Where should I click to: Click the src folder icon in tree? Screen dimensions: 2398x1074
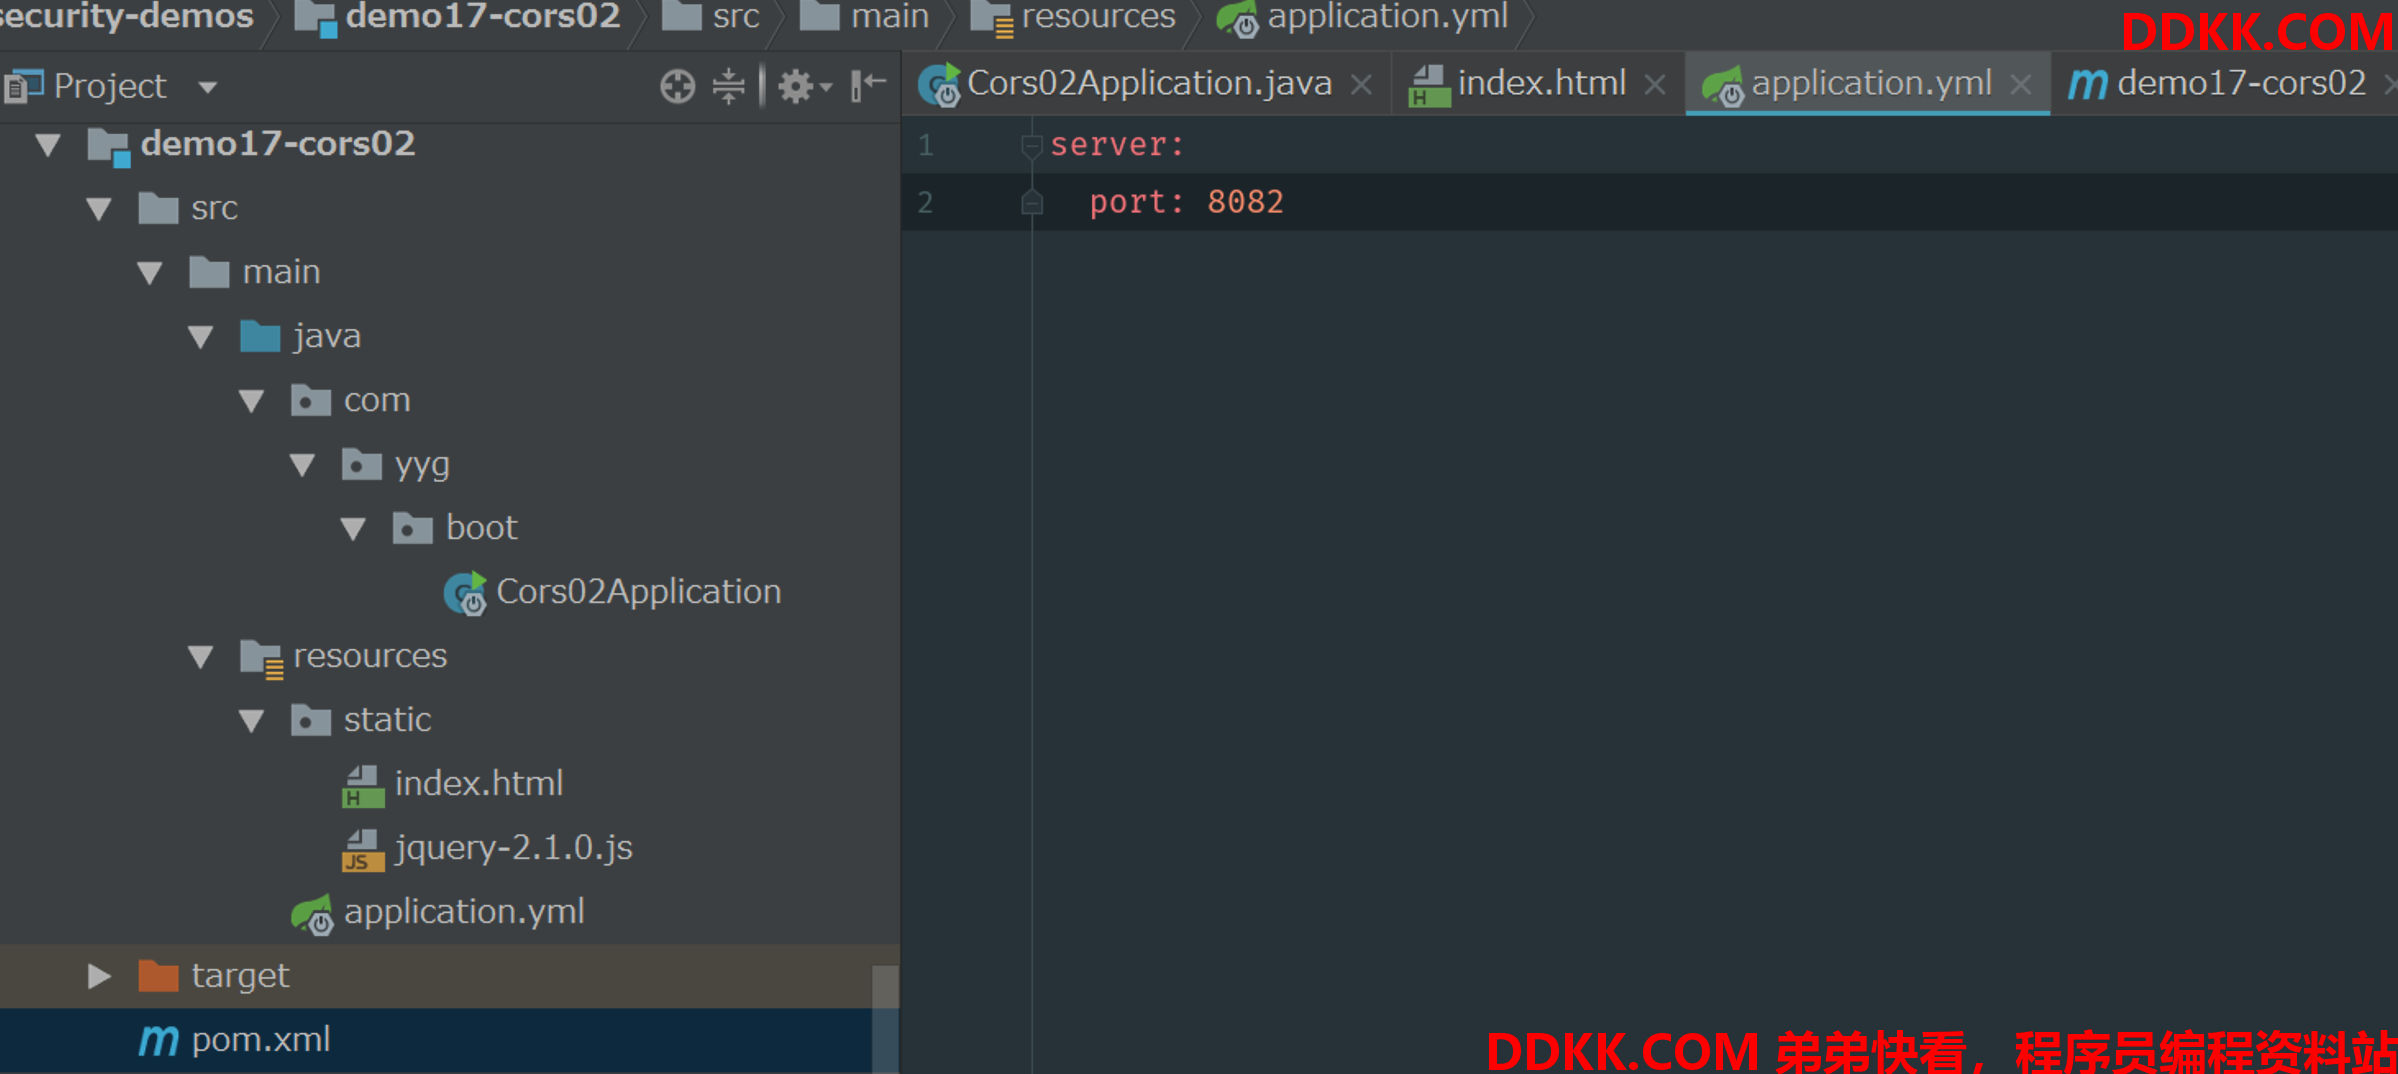[158, 208]
